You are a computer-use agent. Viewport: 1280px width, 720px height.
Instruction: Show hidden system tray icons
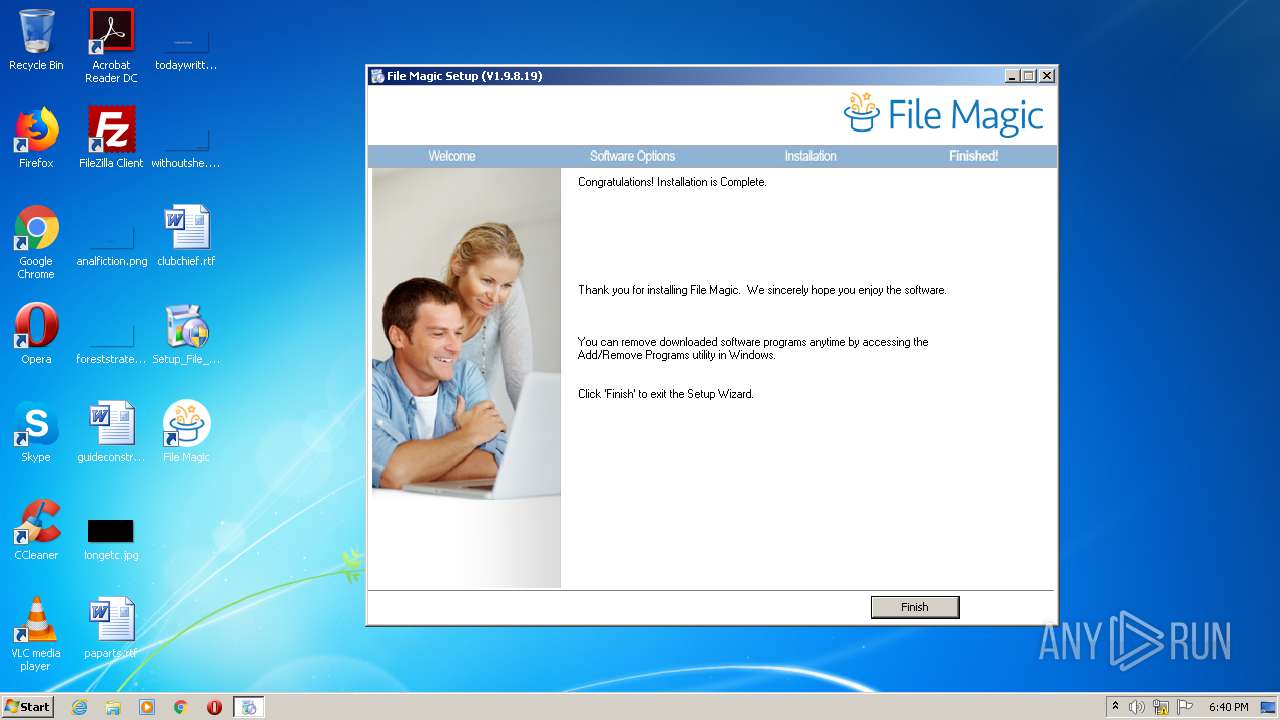(1115, 707)
